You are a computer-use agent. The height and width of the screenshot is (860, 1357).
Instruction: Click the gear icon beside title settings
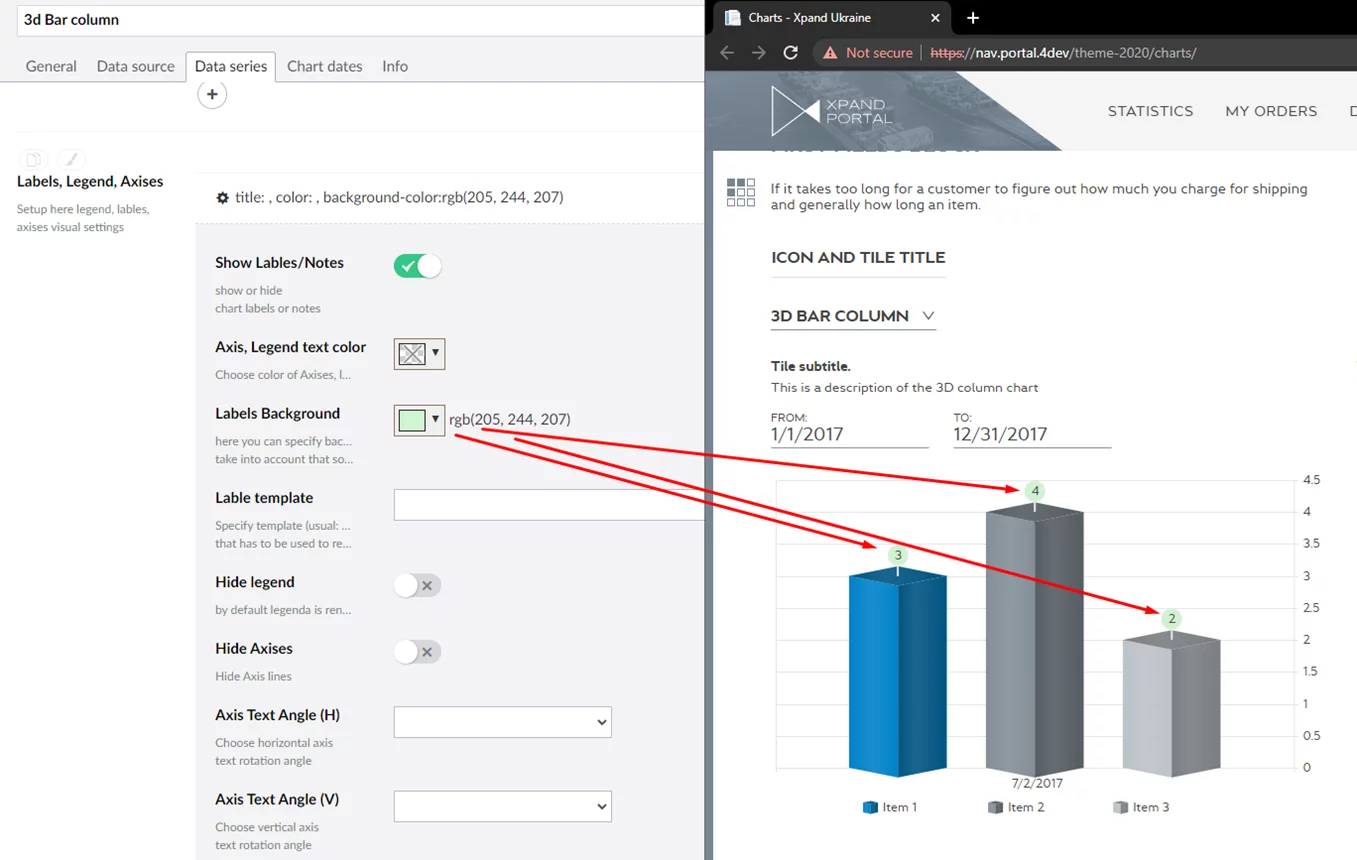tap(222, 198)
